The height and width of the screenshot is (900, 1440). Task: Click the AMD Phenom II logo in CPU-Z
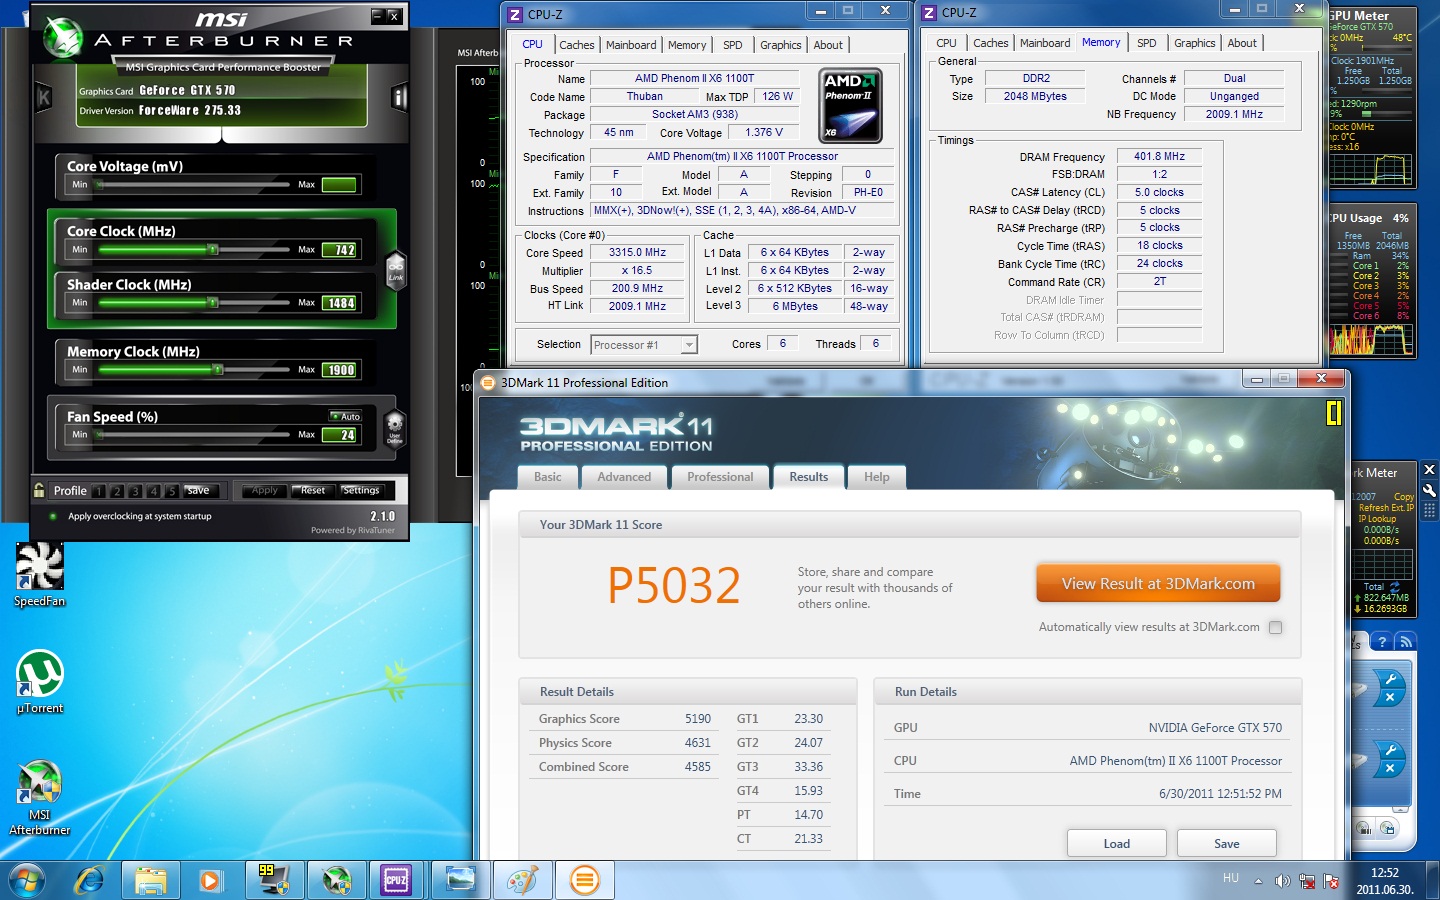[x=850, y=106]
